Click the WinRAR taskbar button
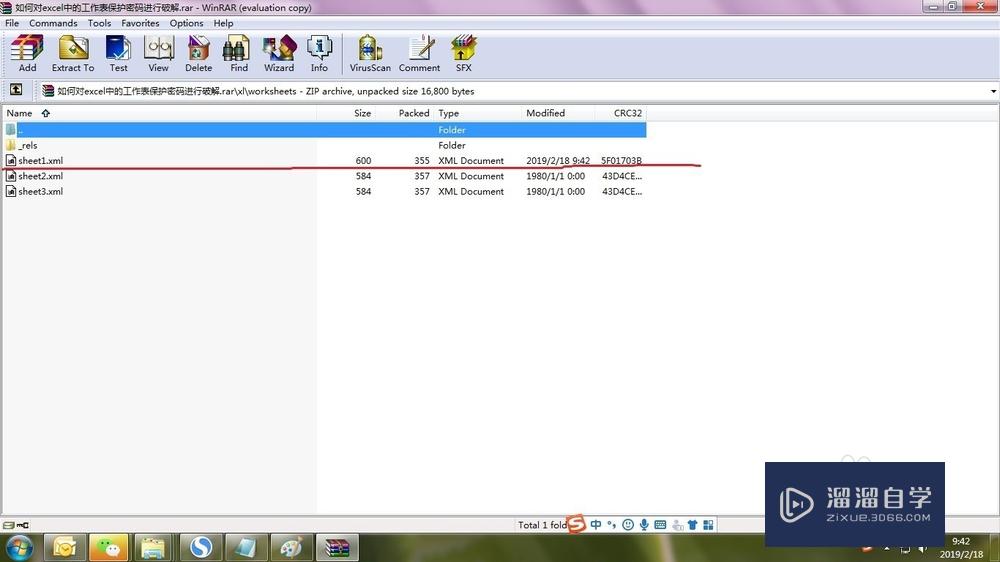Viewport: 1000px width, 562px height. (337, 548)
